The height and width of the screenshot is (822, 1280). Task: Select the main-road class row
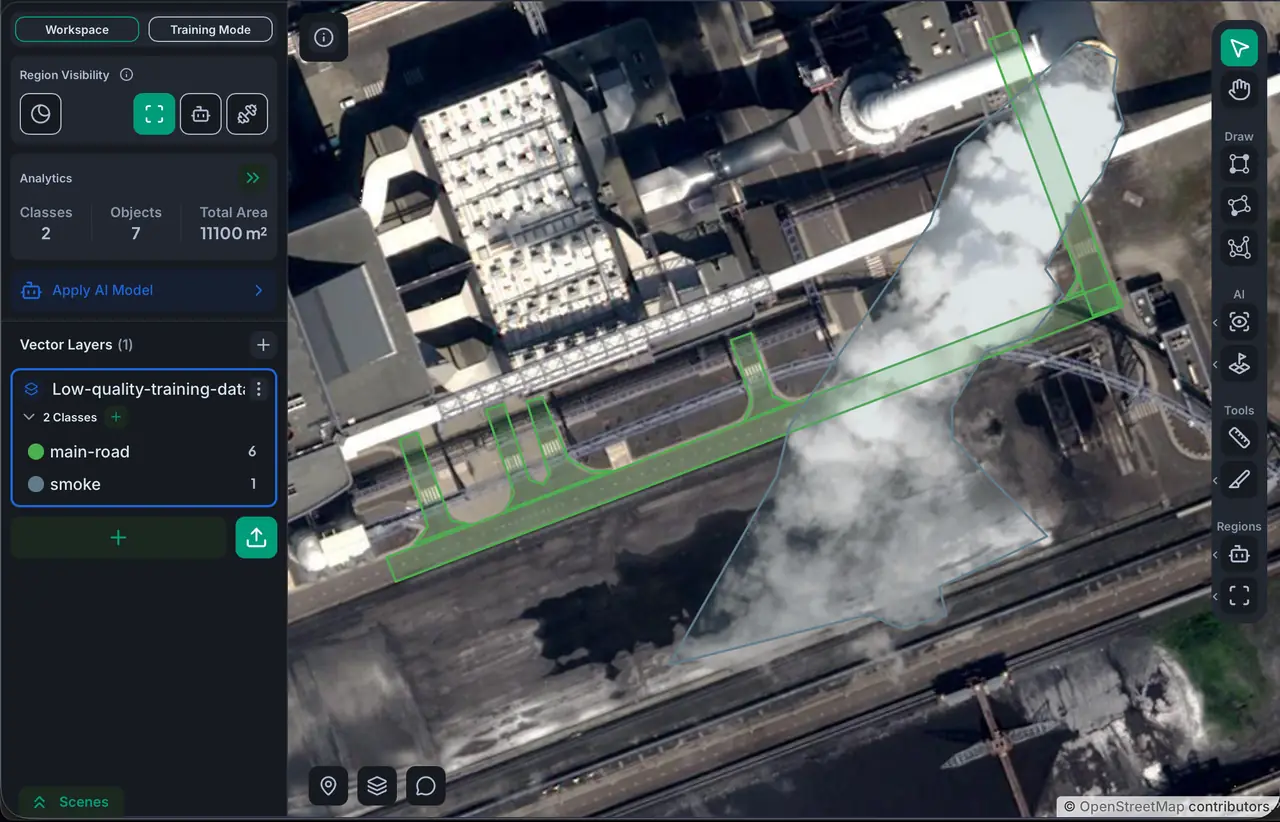pos(143,452)
